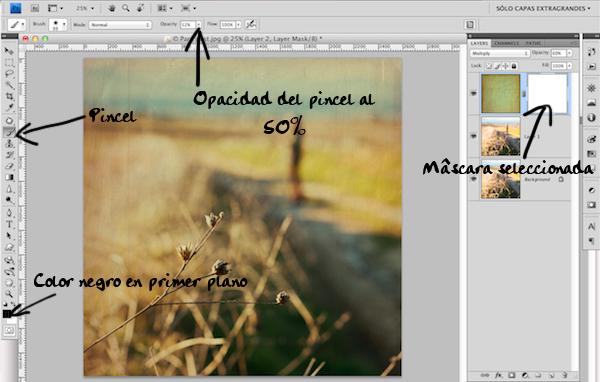Click the Photoshop logo icon
Screen dimensions: 600x382
pos(16,7)
